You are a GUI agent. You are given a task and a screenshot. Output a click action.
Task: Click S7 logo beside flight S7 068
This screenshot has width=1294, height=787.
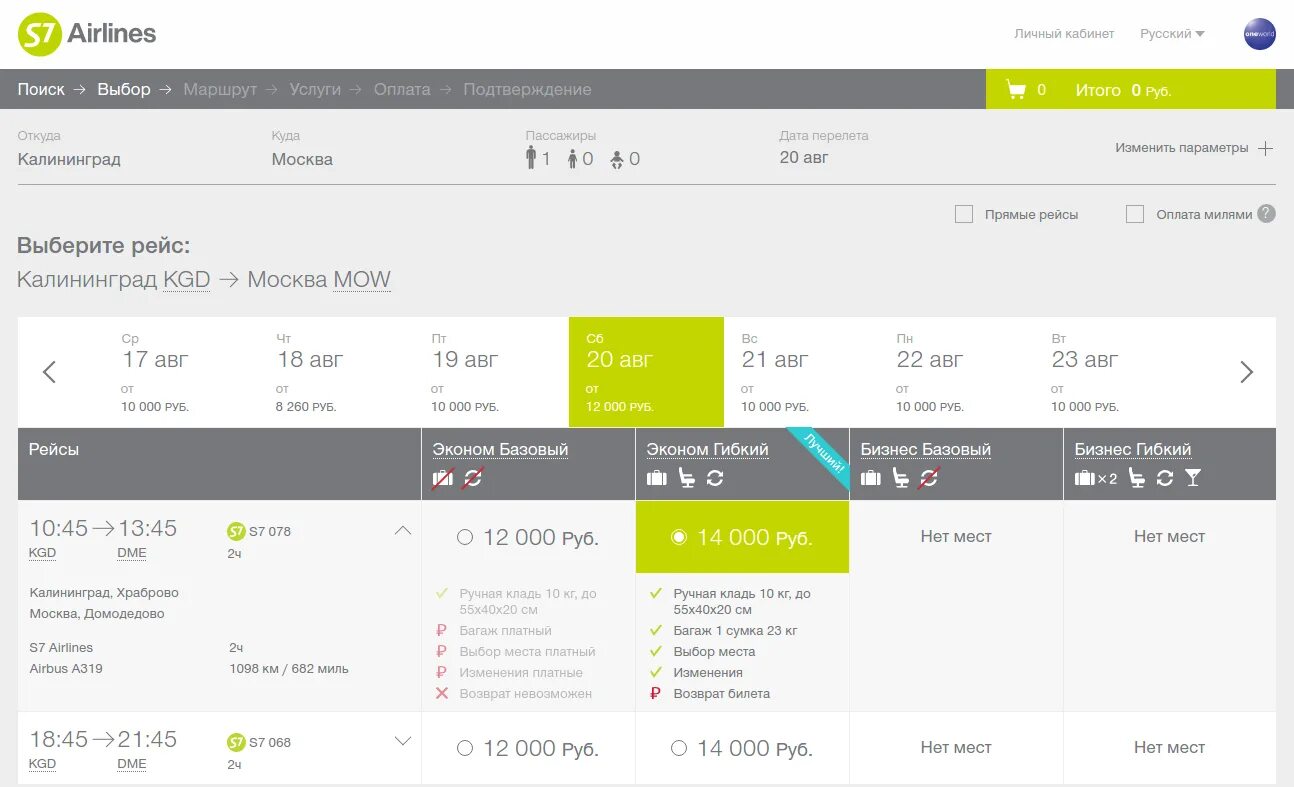click(x=236, y=742)
